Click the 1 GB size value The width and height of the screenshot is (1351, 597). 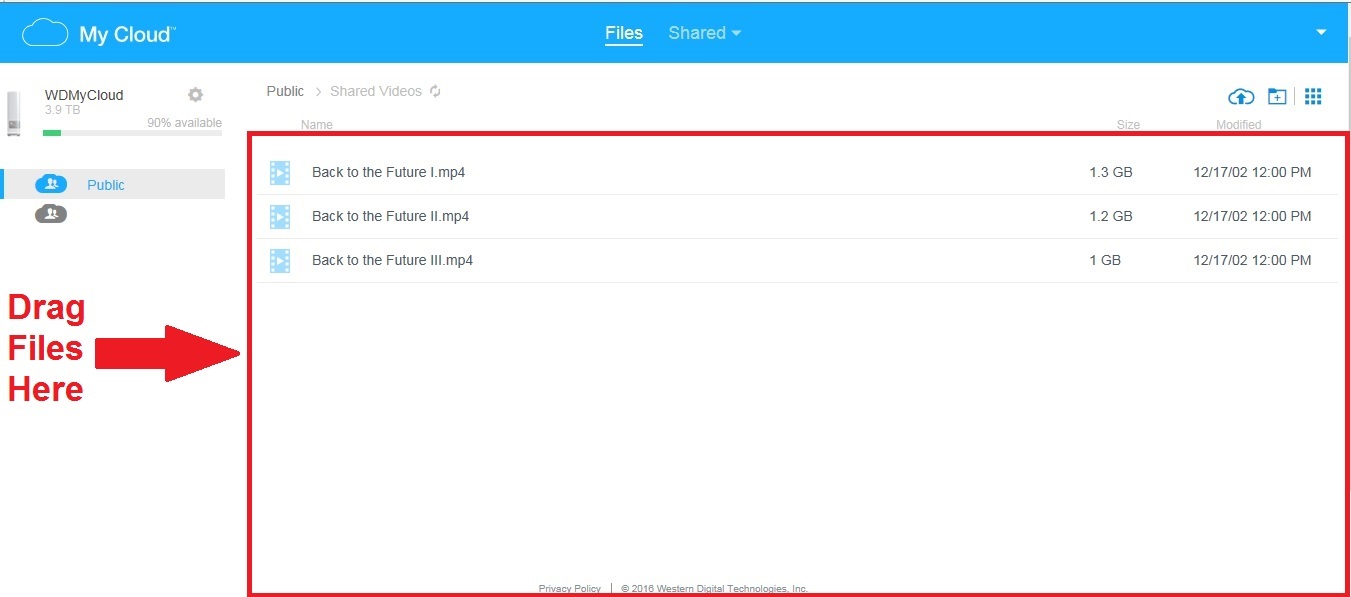pos(1105,260)
